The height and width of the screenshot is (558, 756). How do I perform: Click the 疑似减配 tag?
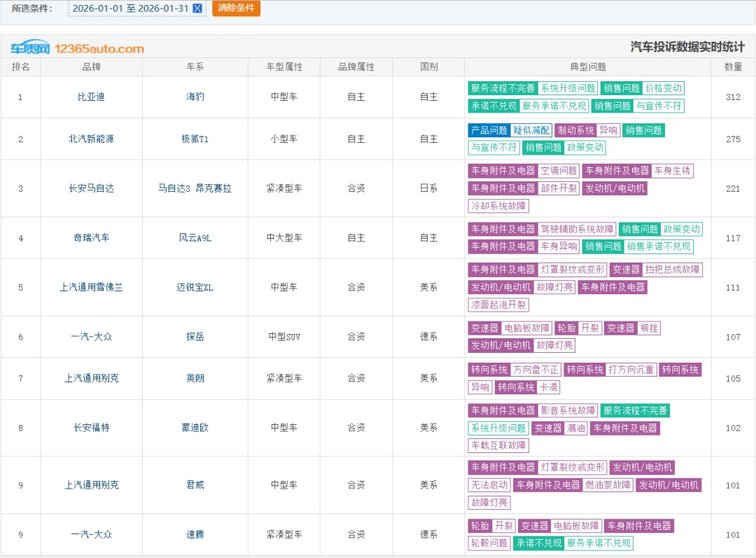point(531,130)
